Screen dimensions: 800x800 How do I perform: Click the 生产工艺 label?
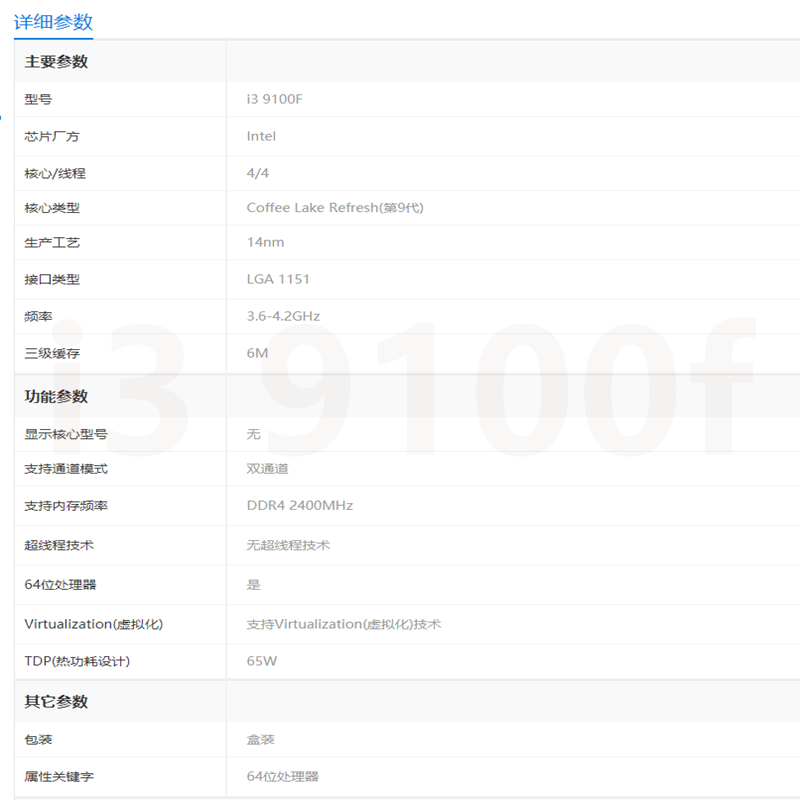52,242
